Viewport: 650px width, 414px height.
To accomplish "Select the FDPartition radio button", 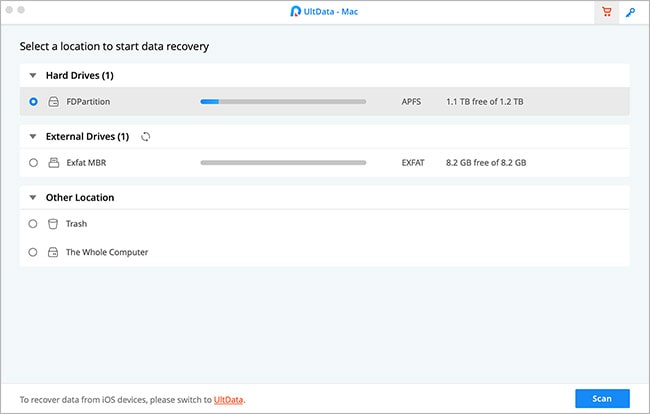I will tap(34, 101).
